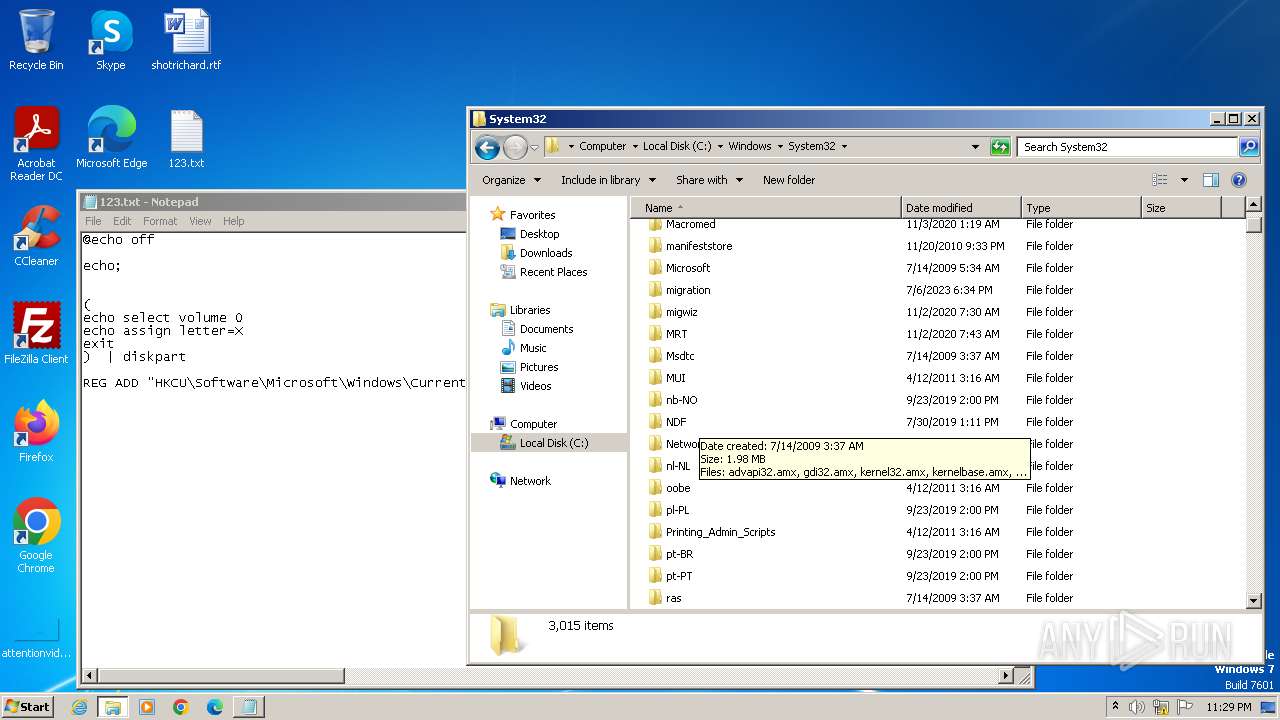Screen dimensions: 1280x720
Task: Sort by Size column header
Action: tap(1181, 208)
